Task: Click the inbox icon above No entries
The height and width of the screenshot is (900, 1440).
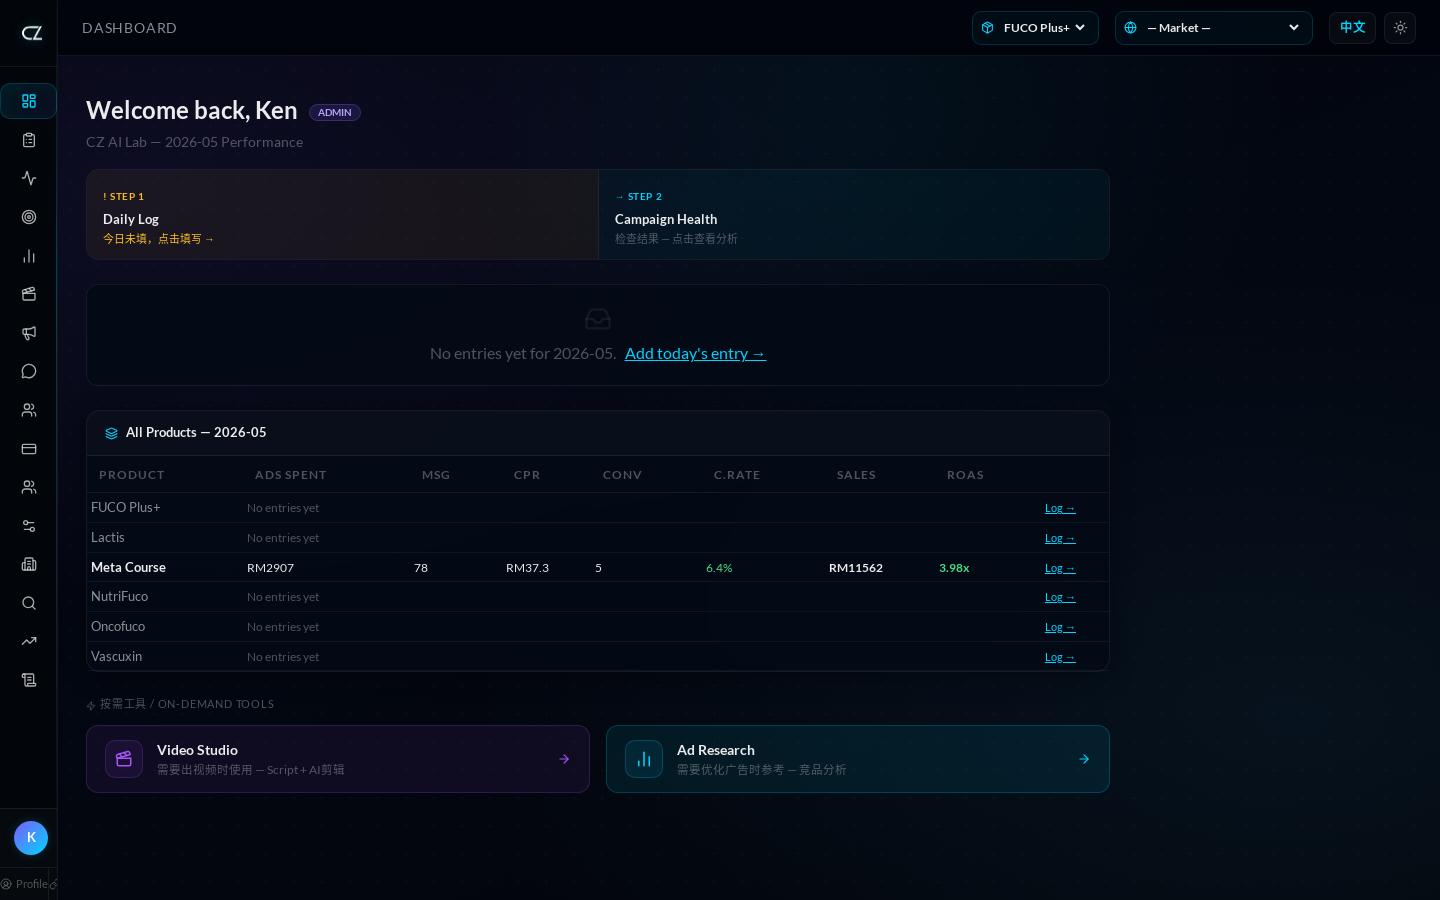Action: (x=598, y=319)
